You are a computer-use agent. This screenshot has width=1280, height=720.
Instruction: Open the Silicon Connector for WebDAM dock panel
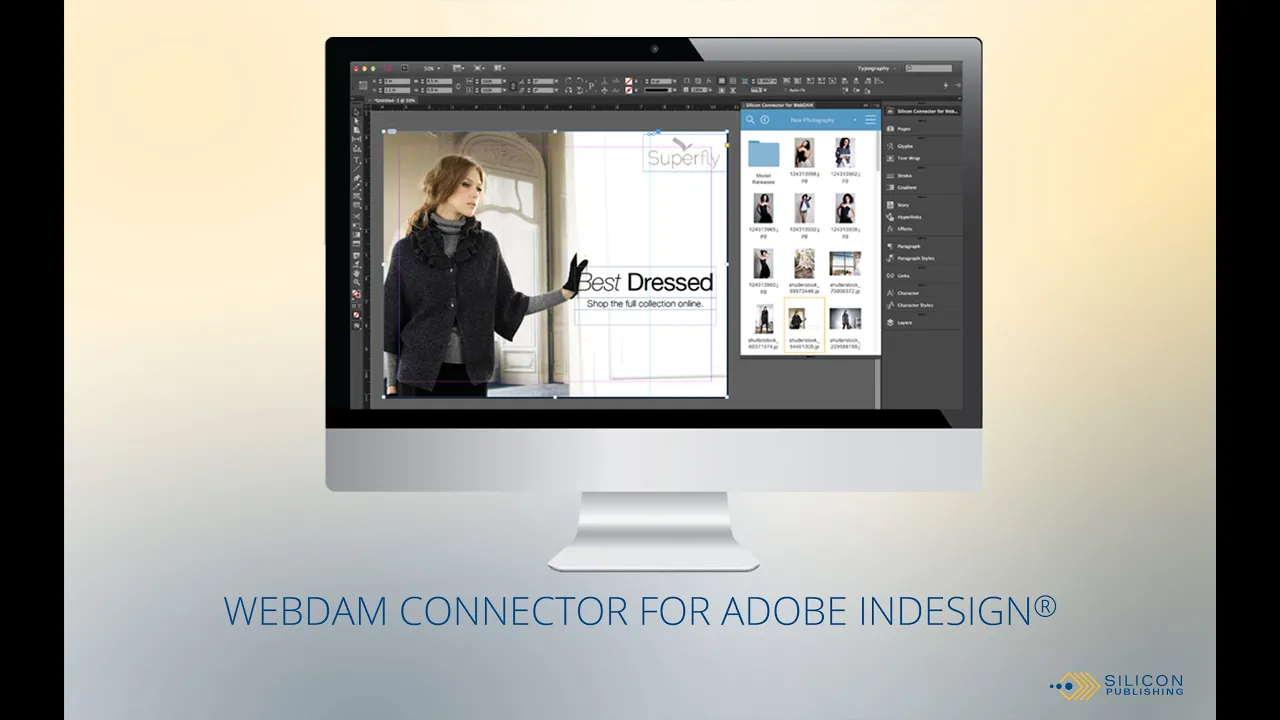pyautogui.click(x=922, y=111)
